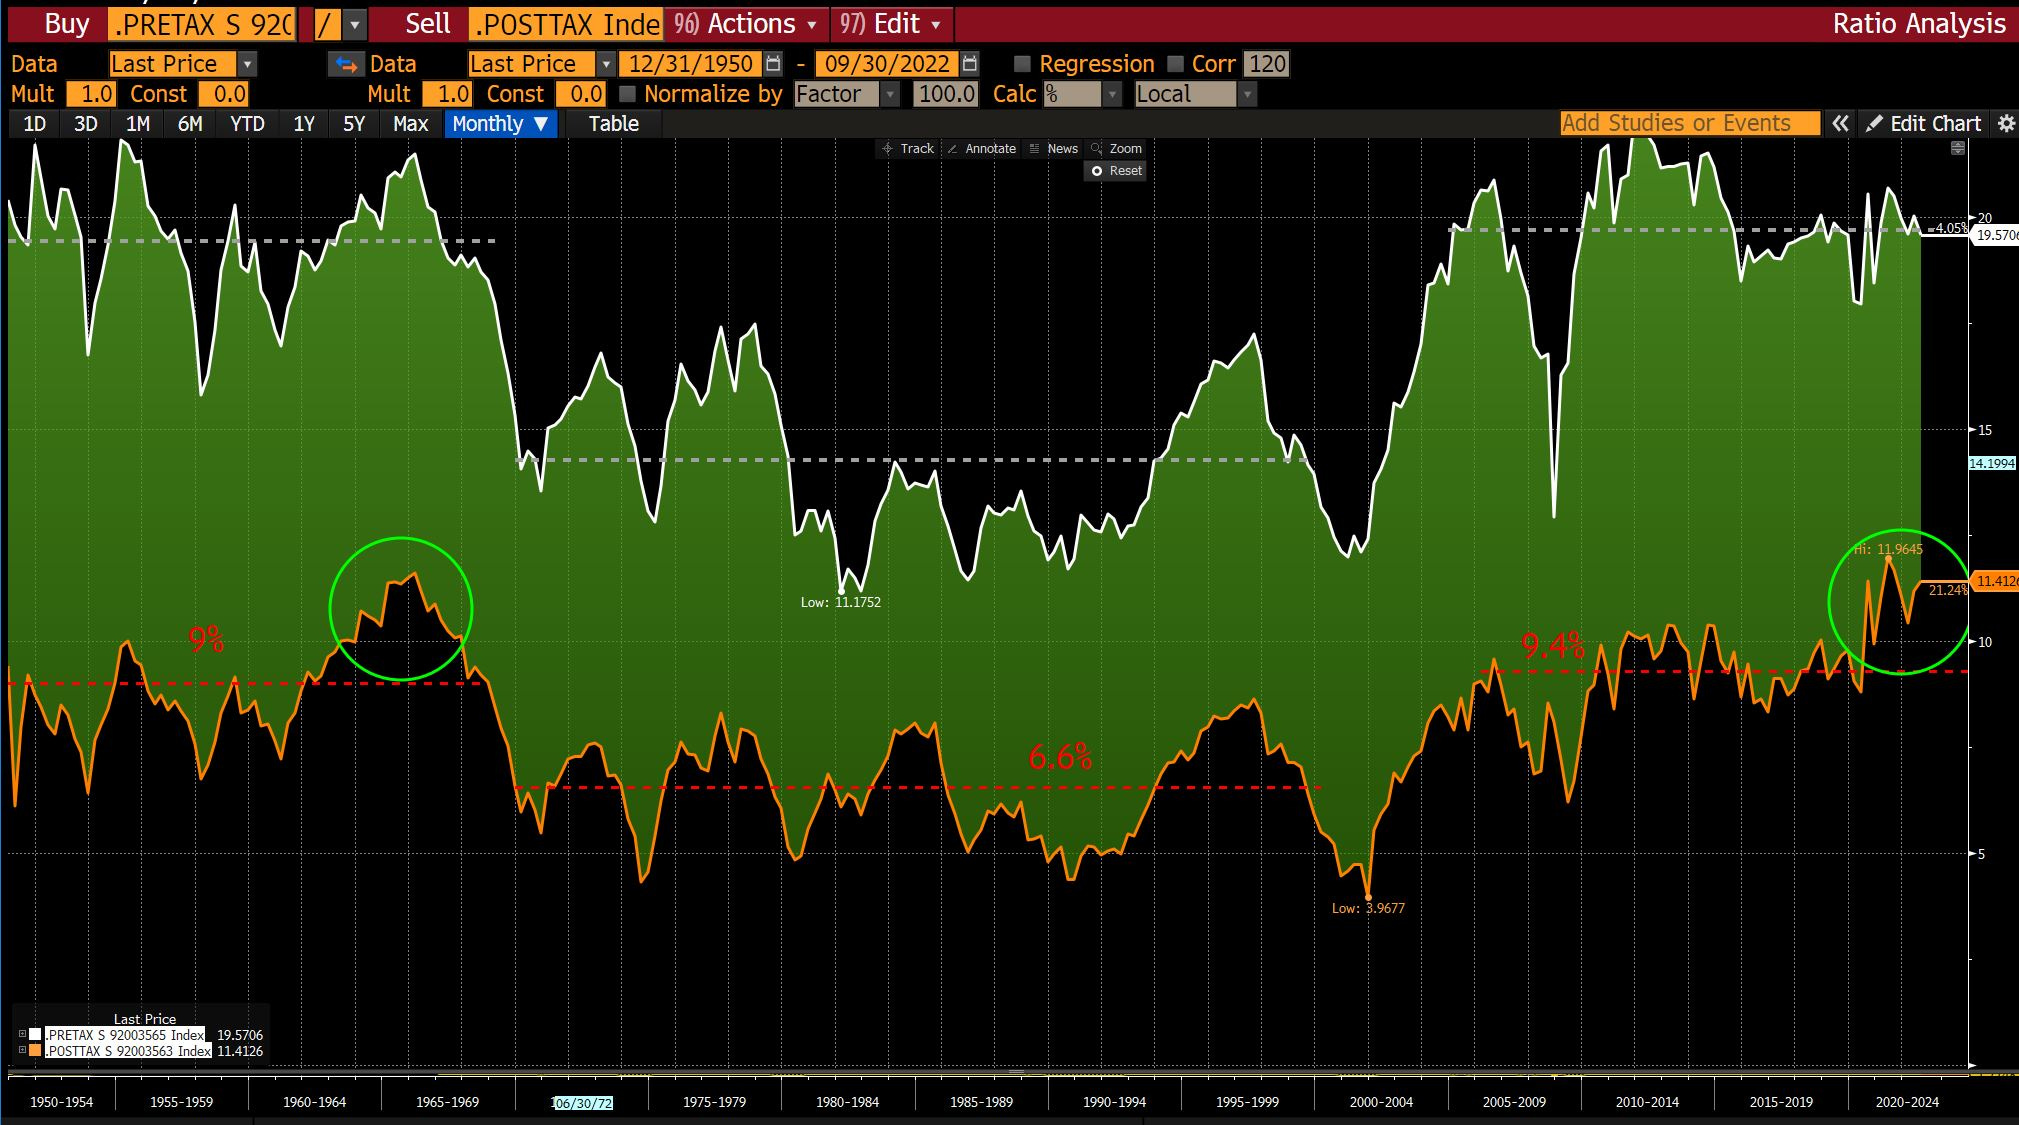Click the .PRETAX S 92003565 Index legend label
Image resolution: width=2019 pixels, height=1125 pixels.
[125, 1035]
